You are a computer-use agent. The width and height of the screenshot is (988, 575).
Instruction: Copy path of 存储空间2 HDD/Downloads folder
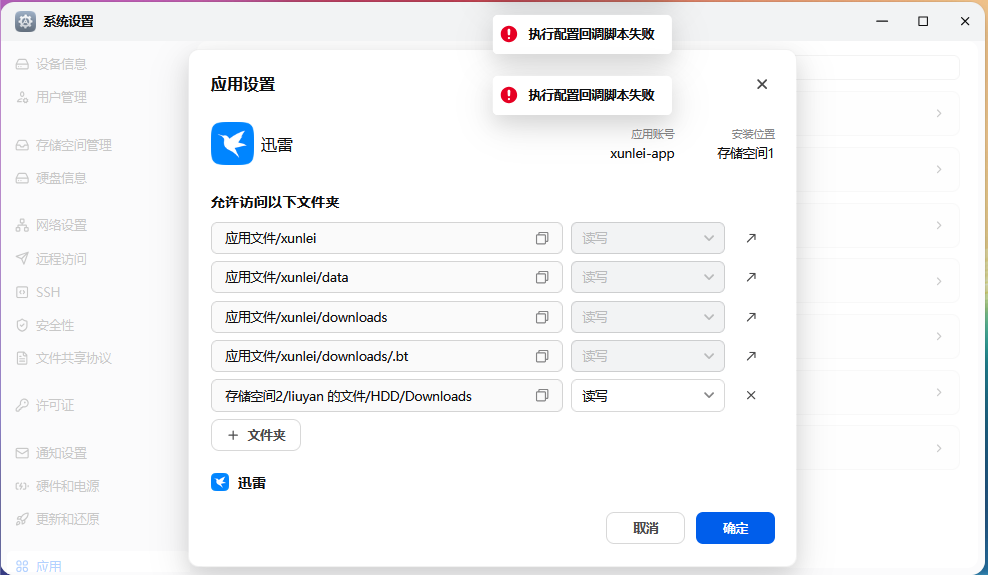coord(542,396)
